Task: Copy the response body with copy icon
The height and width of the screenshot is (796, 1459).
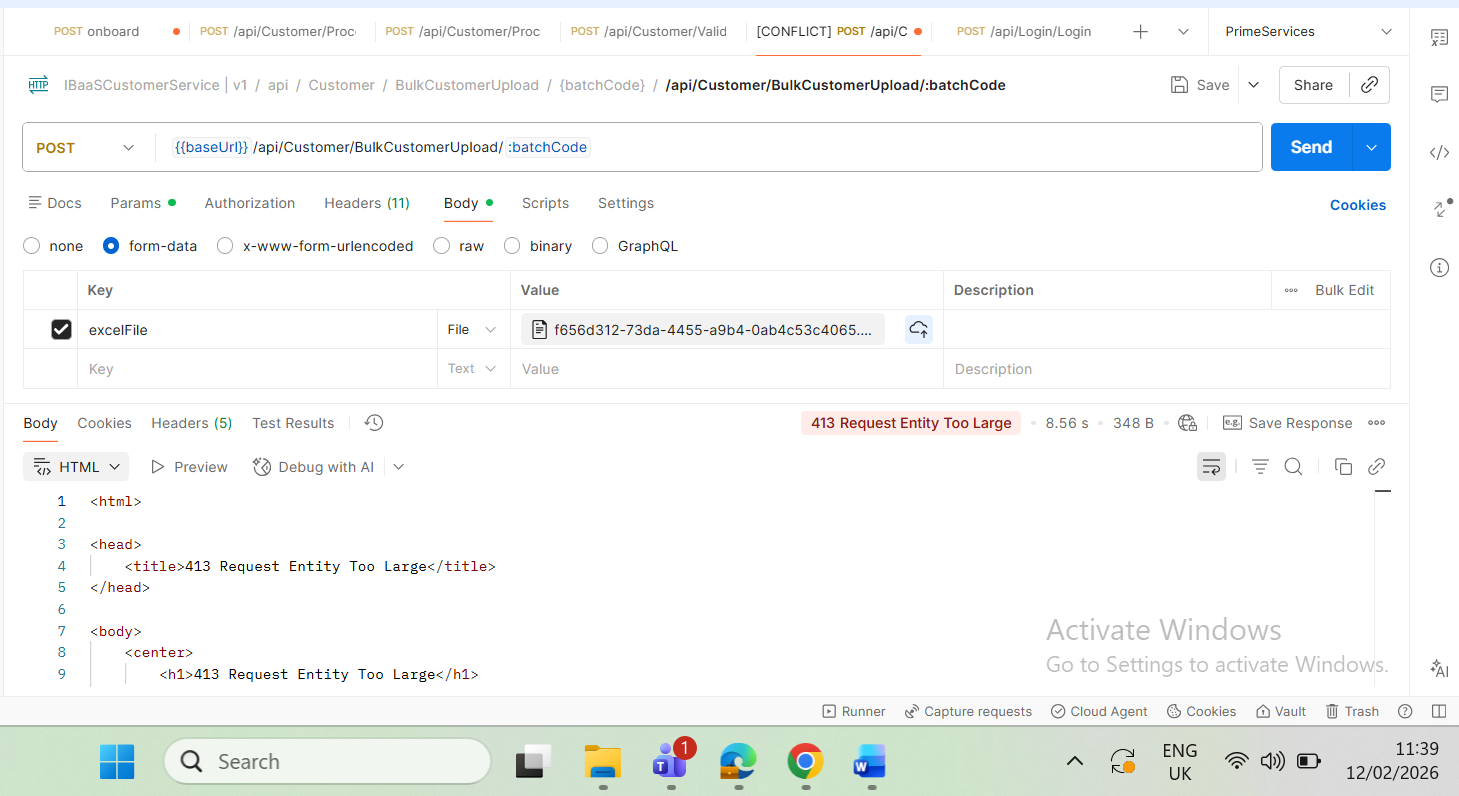Action: pyautogui.click(x=1343, y=467)
